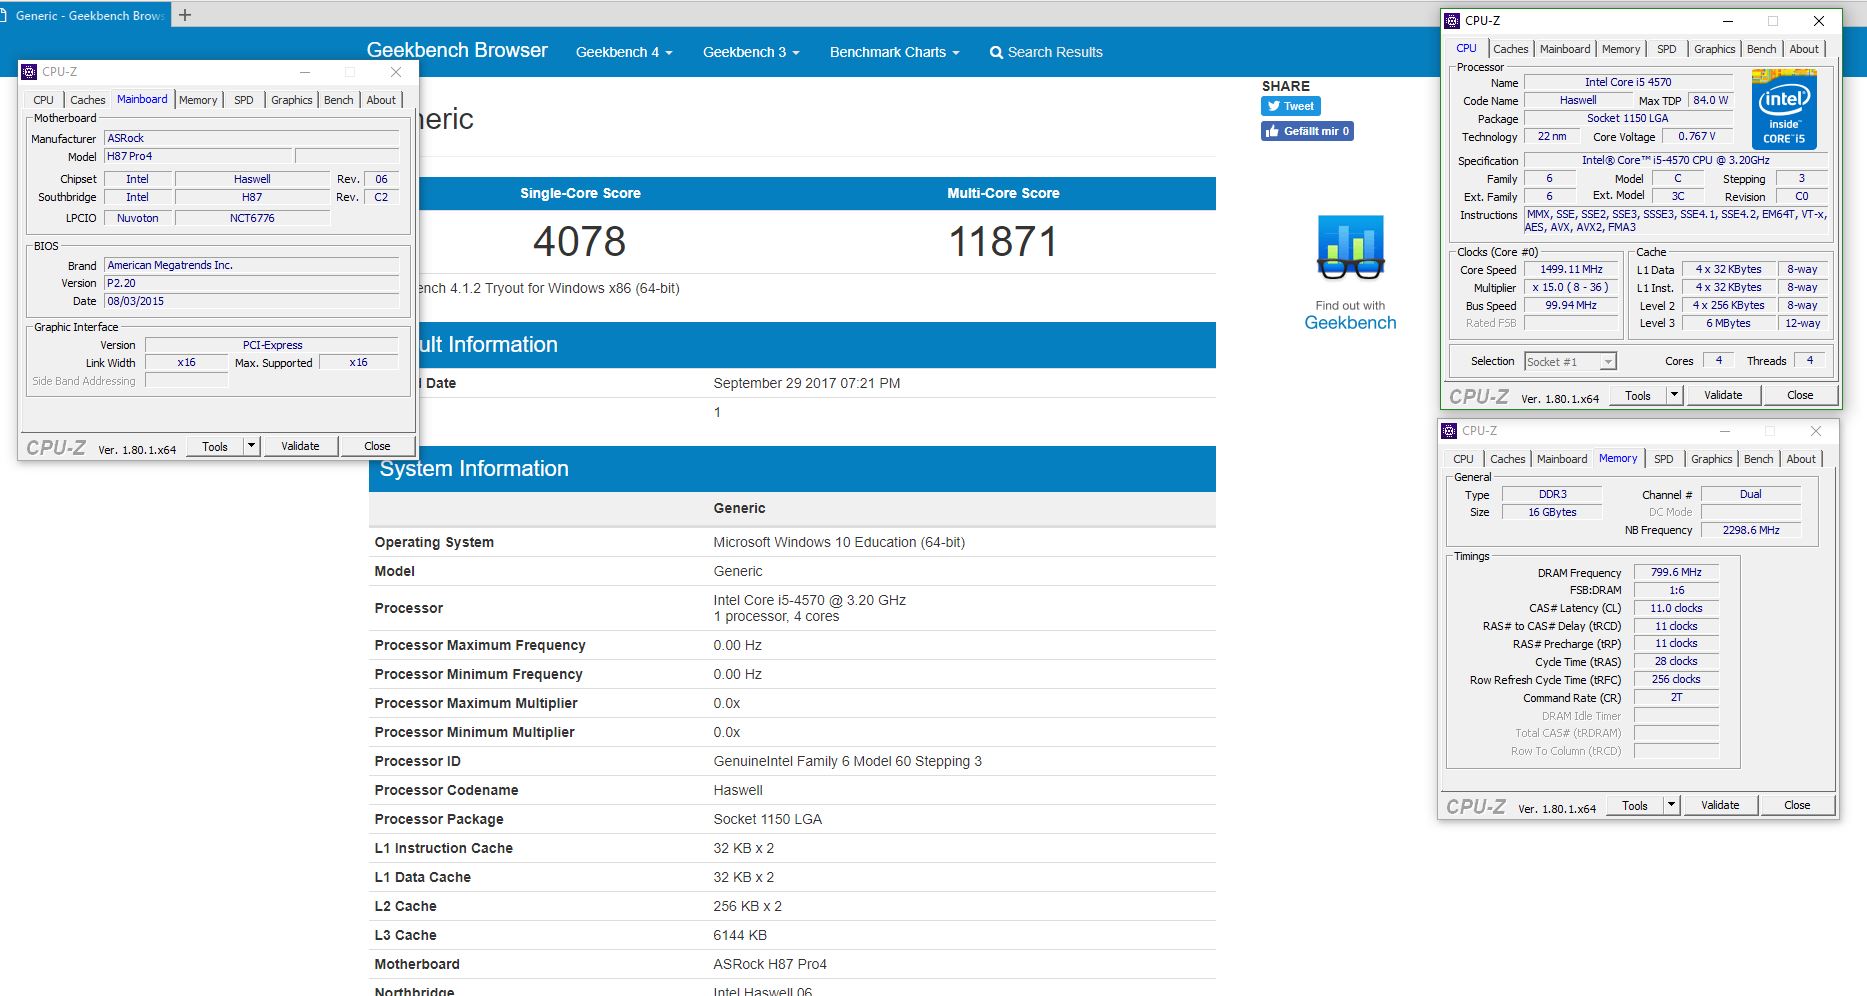Follow the Find out with Geekbench link

1350,315
